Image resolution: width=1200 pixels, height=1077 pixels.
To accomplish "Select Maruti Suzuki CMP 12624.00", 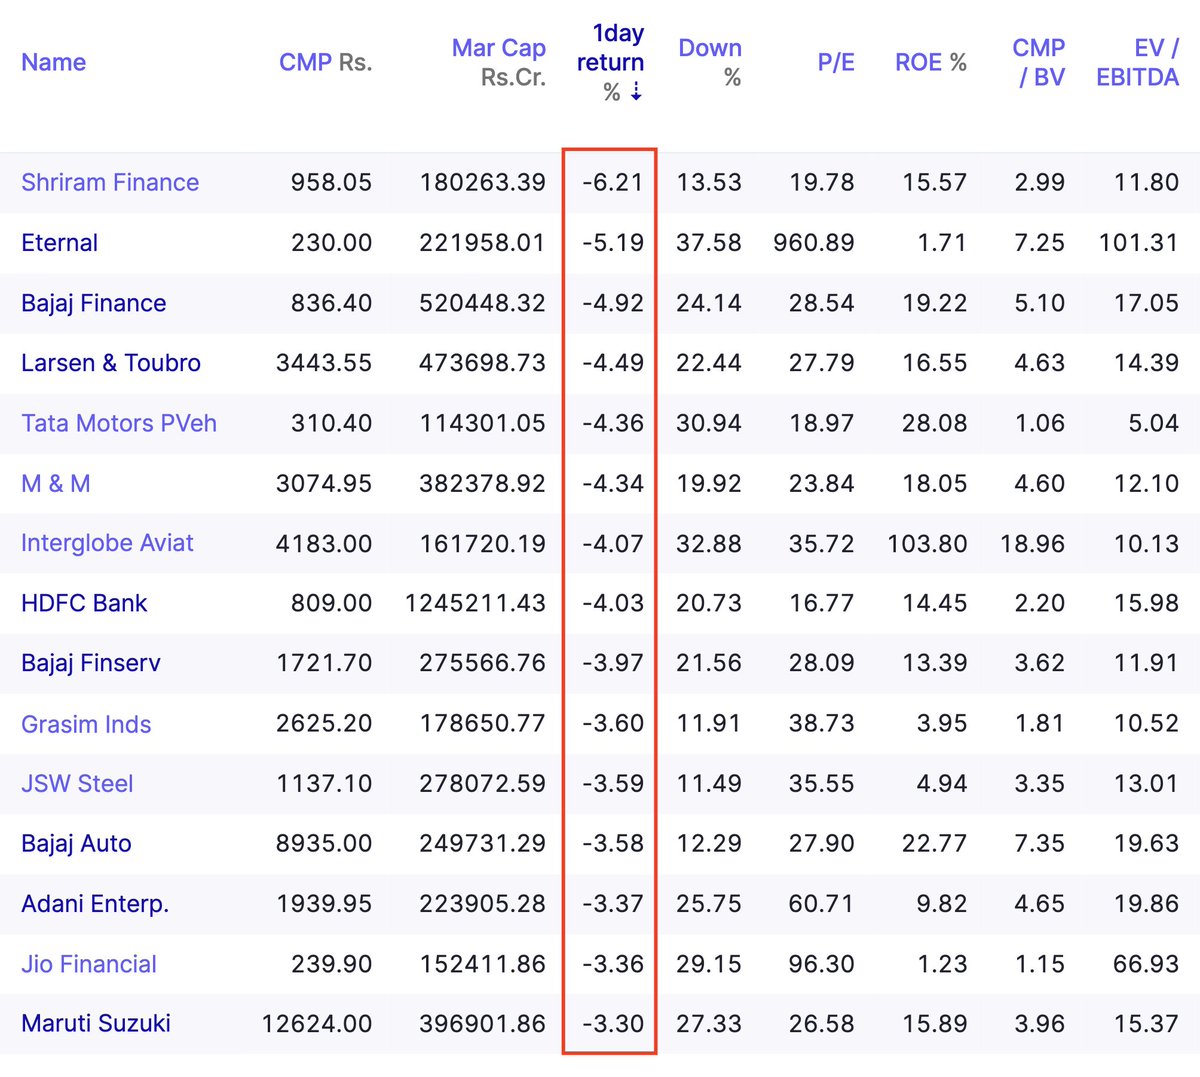I will pos(317,1024).
